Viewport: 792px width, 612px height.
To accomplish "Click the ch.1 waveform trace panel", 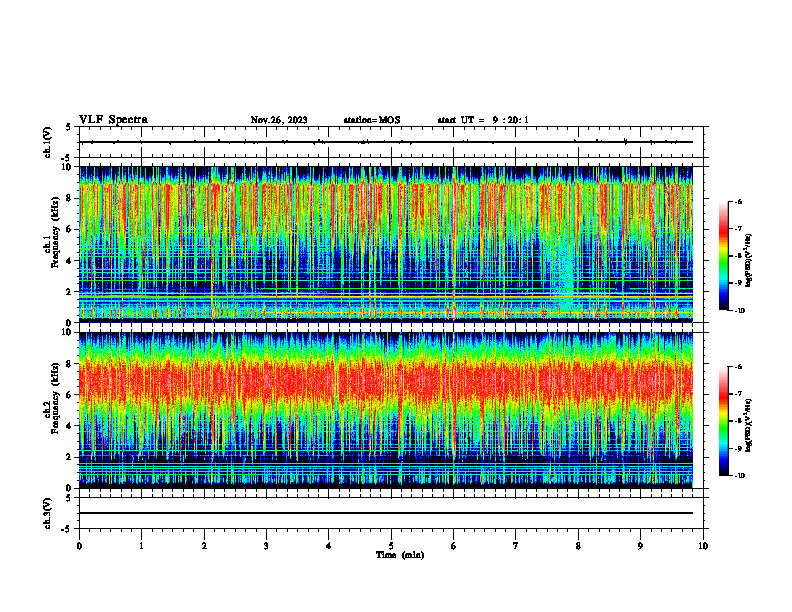I will [391, 142].
